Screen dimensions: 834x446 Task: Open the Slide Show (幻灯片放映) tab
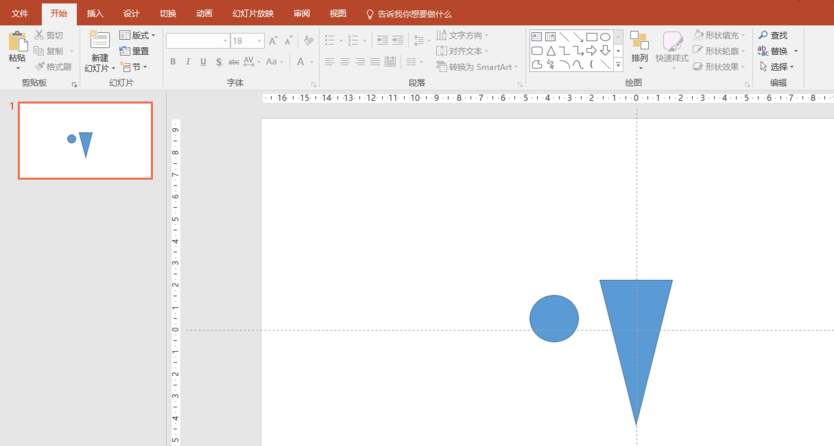[253, 14]
